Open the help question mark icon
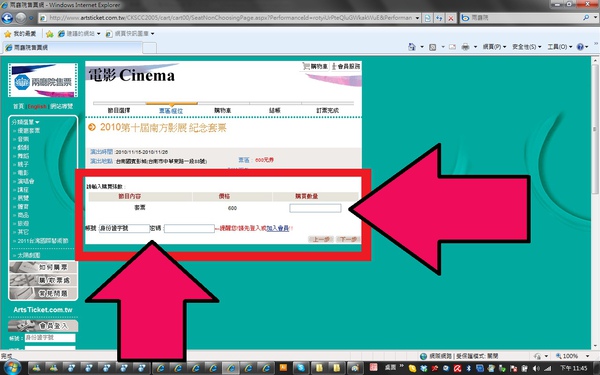 pyautogui.click(x=580, y=47)
